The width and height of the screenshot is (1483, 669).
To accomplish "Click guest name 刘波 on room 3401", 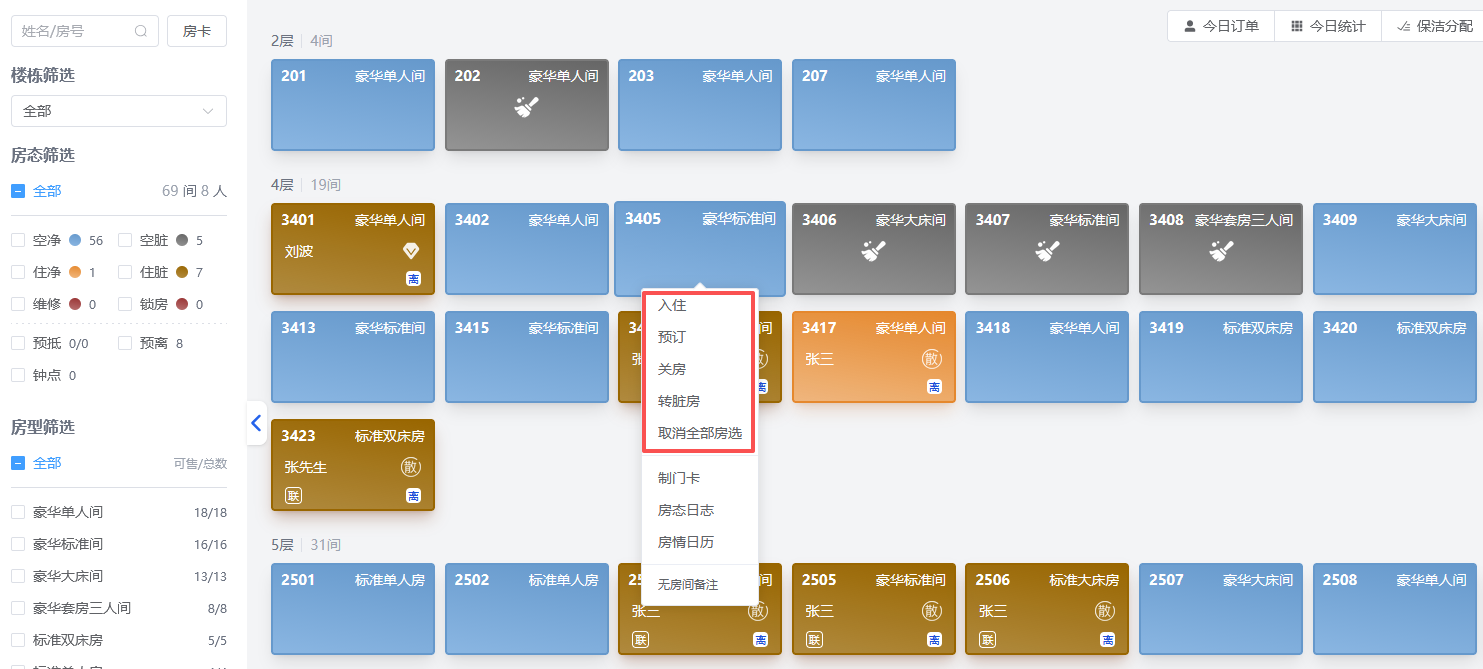I will coord(299,251).
